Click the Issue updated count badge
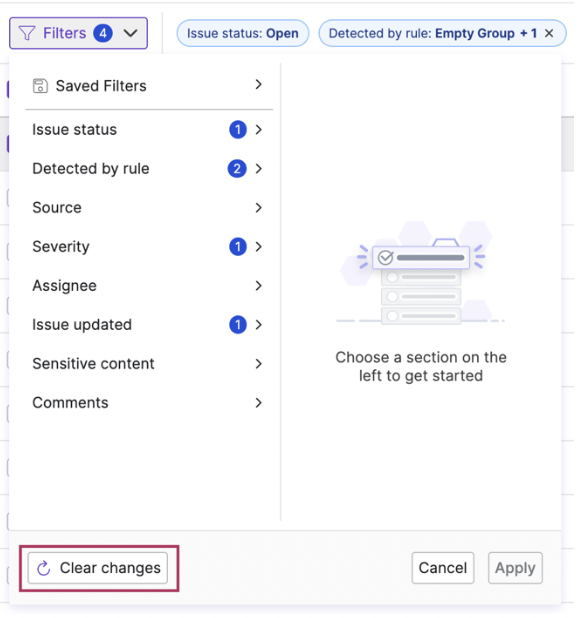The image size is (584, 618). [238, 325]
